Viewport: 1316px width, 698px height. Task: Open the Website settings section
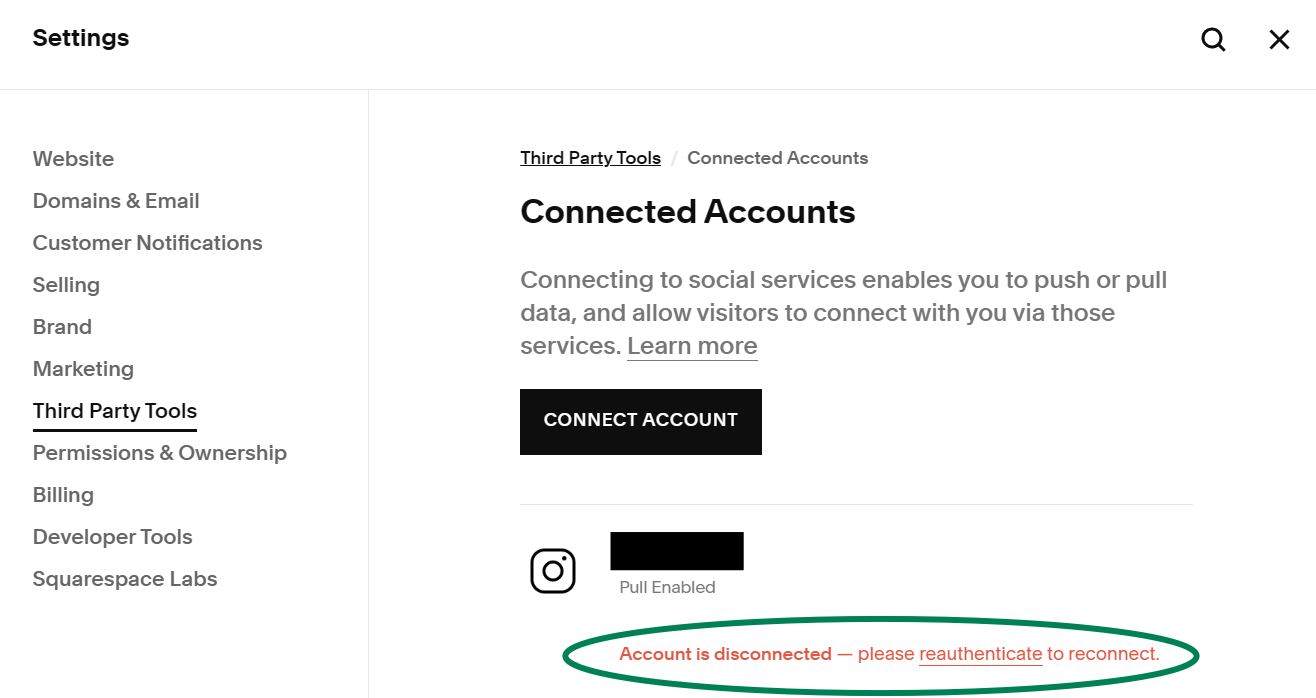tap(73, 159)
